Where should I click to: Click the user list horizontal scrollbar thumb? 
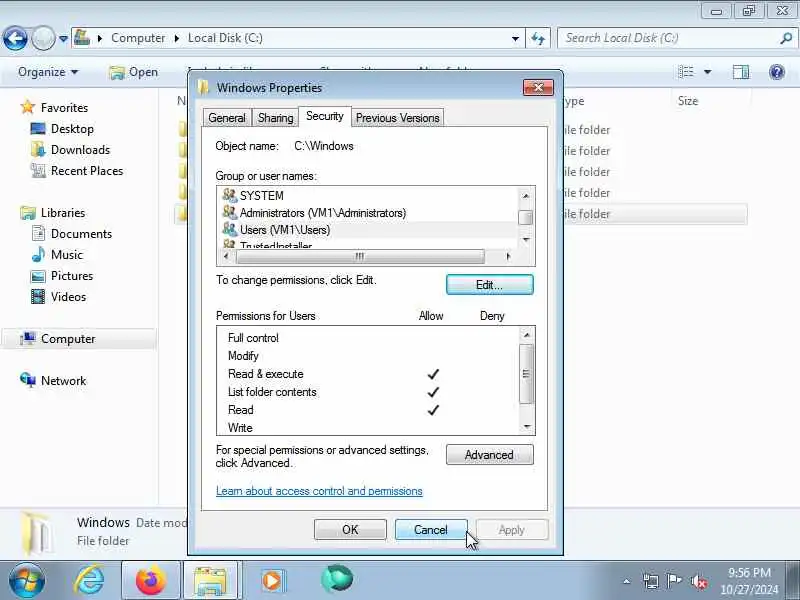[360, 256]
